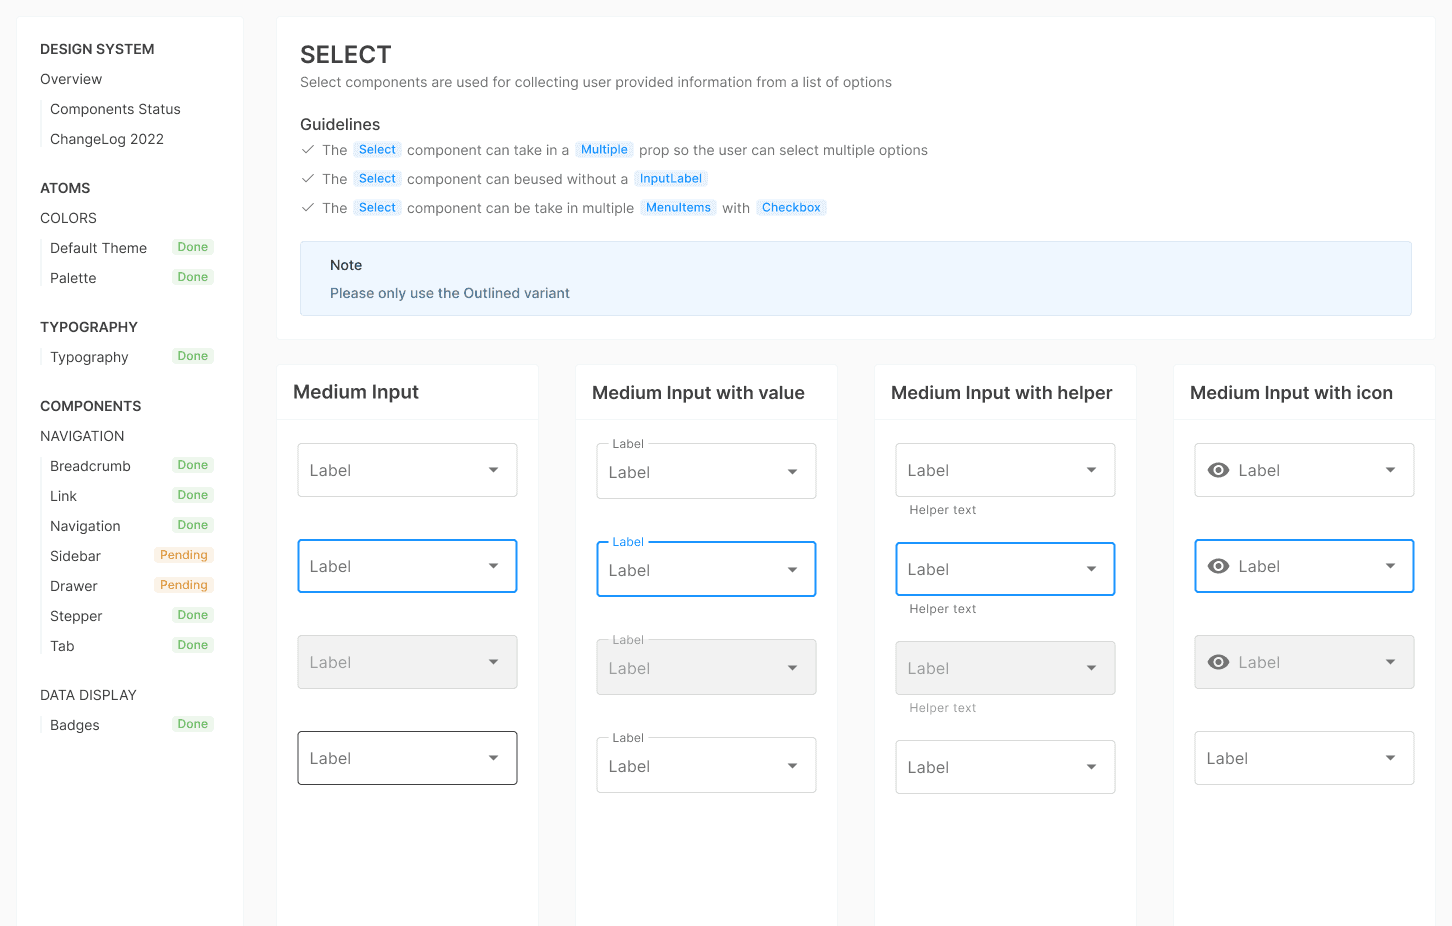Screen dimensions: 1452x926
Task: Open Components Status page
Action: click(x=115, y=109)
